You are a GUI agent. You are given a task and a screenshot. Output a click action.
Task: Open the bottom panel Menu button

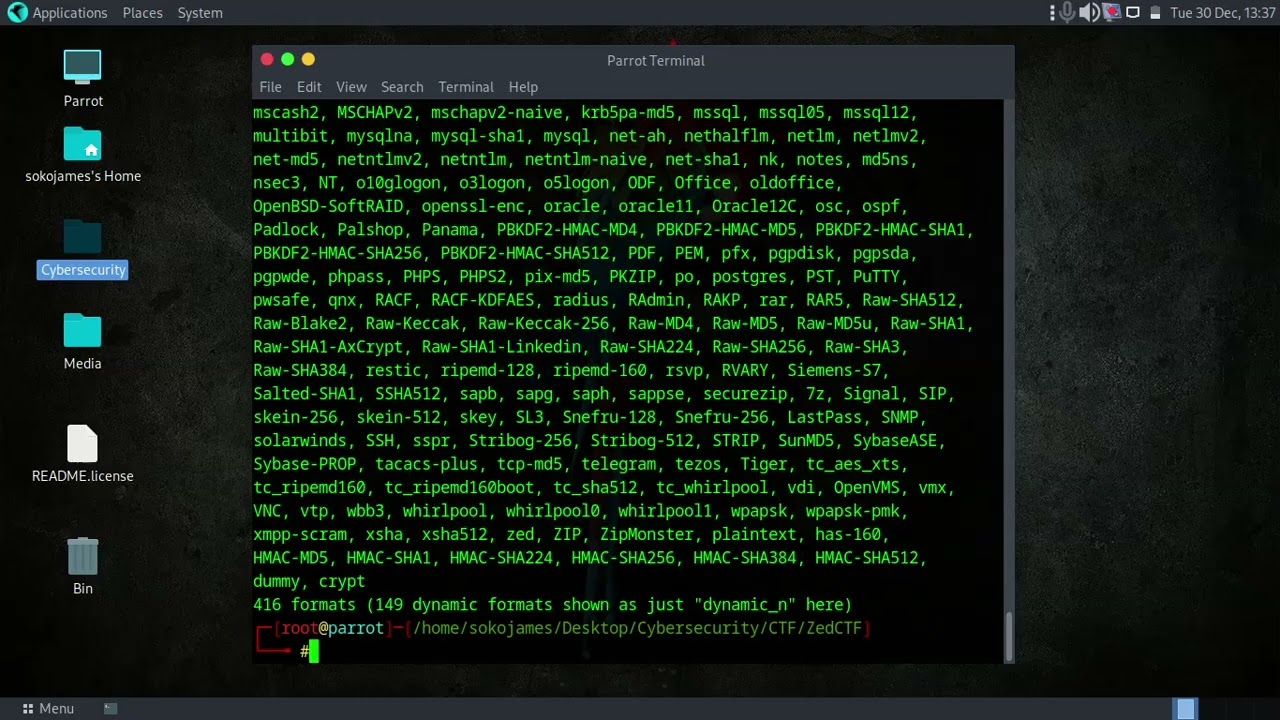coord(48,708)
